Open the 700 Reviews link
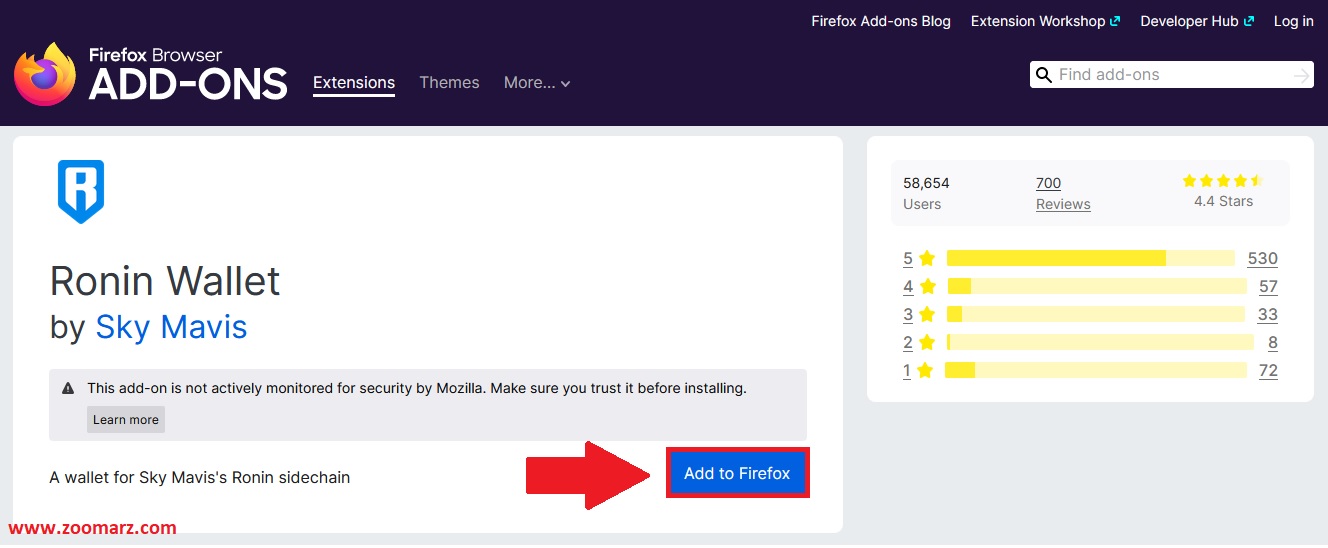1328x548 pixels. pos(1063,193)
